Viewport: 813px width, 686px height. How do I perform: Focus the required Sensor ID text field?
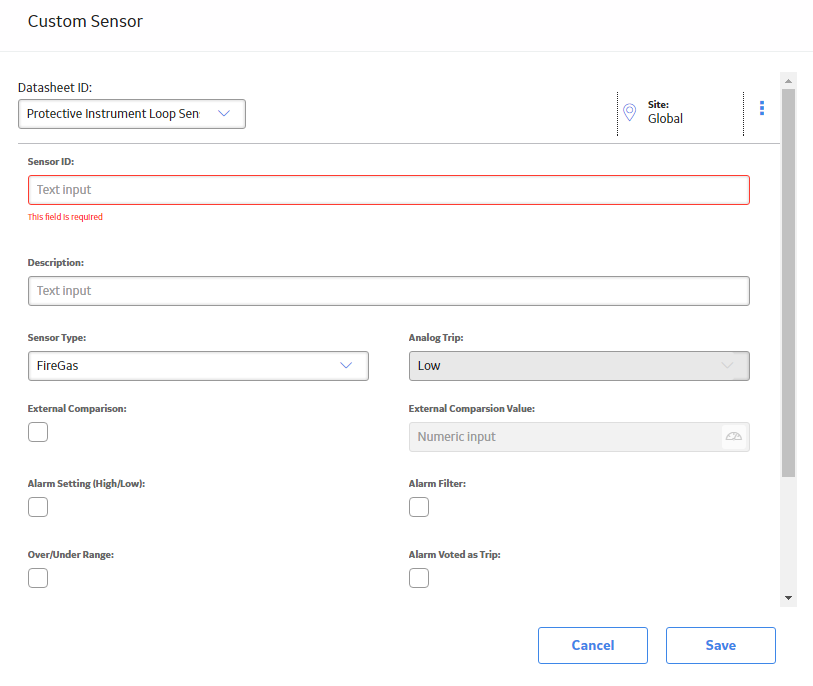(x=389, y=190)
